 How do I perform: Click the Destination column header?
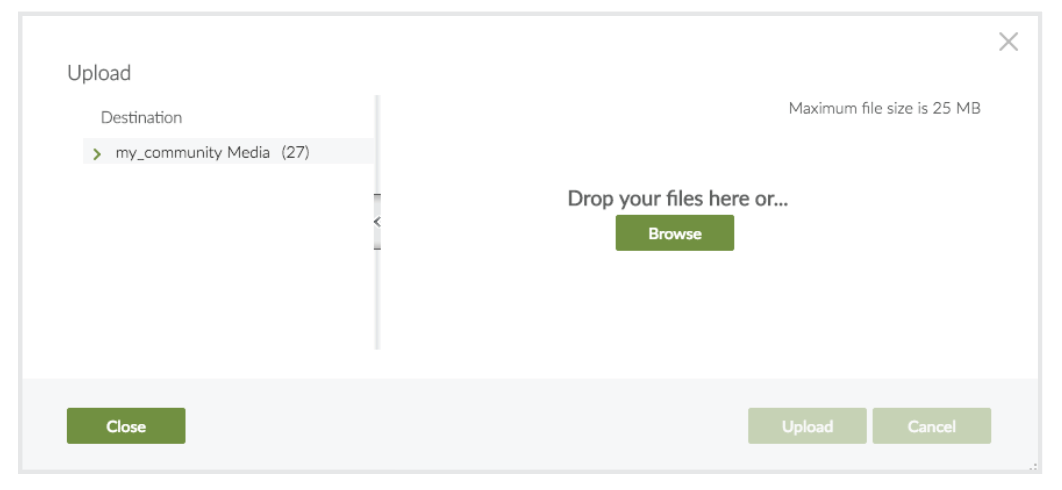point(141,118)
